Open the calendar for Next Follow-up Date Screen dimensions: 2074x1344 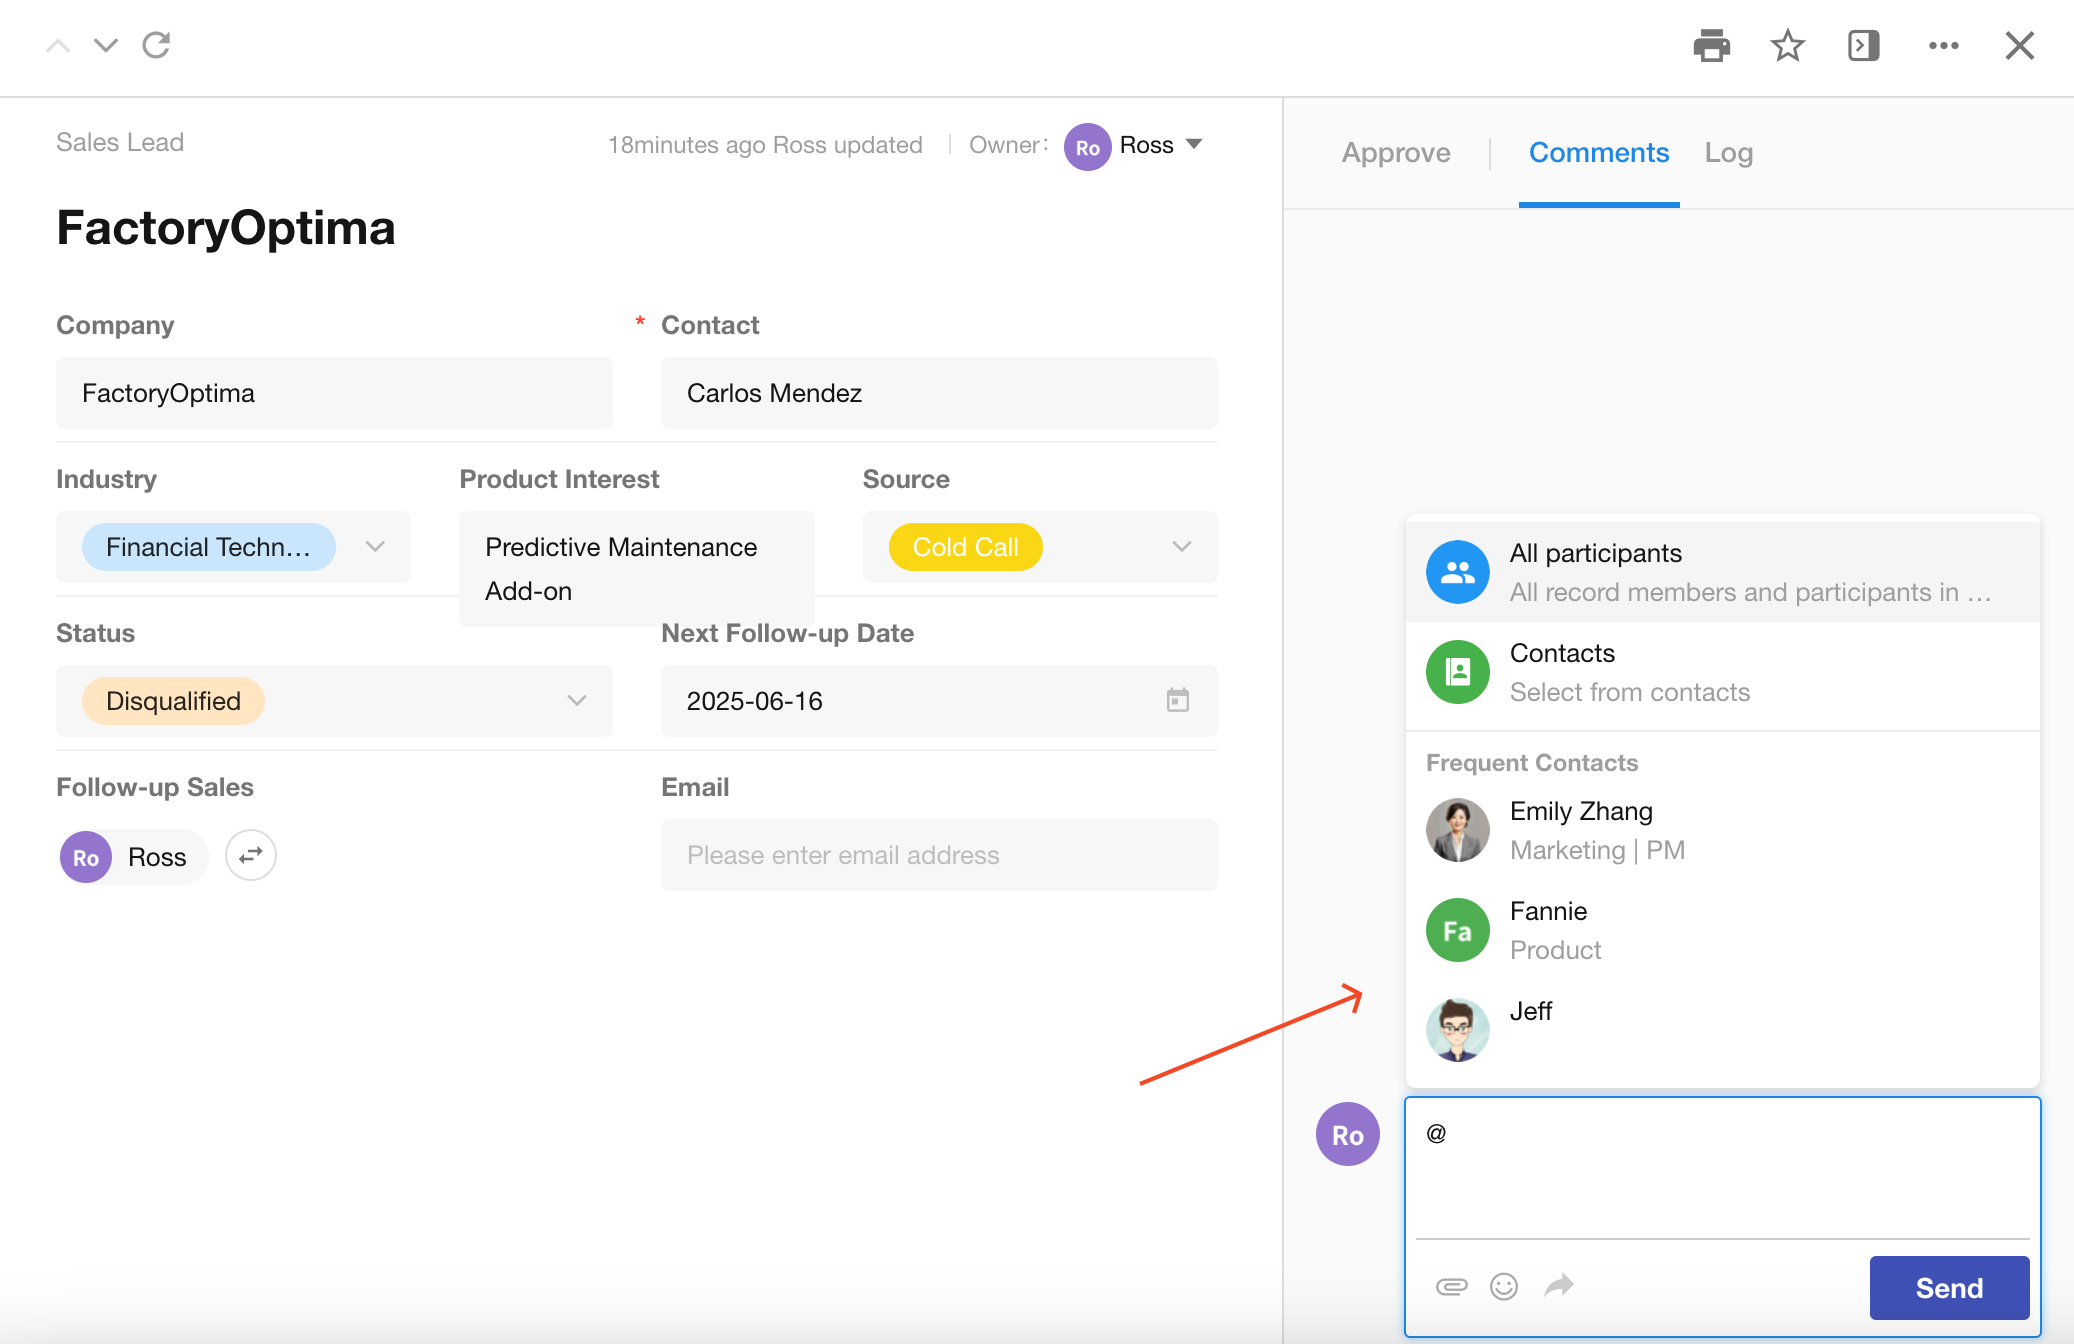[1177, 700]
